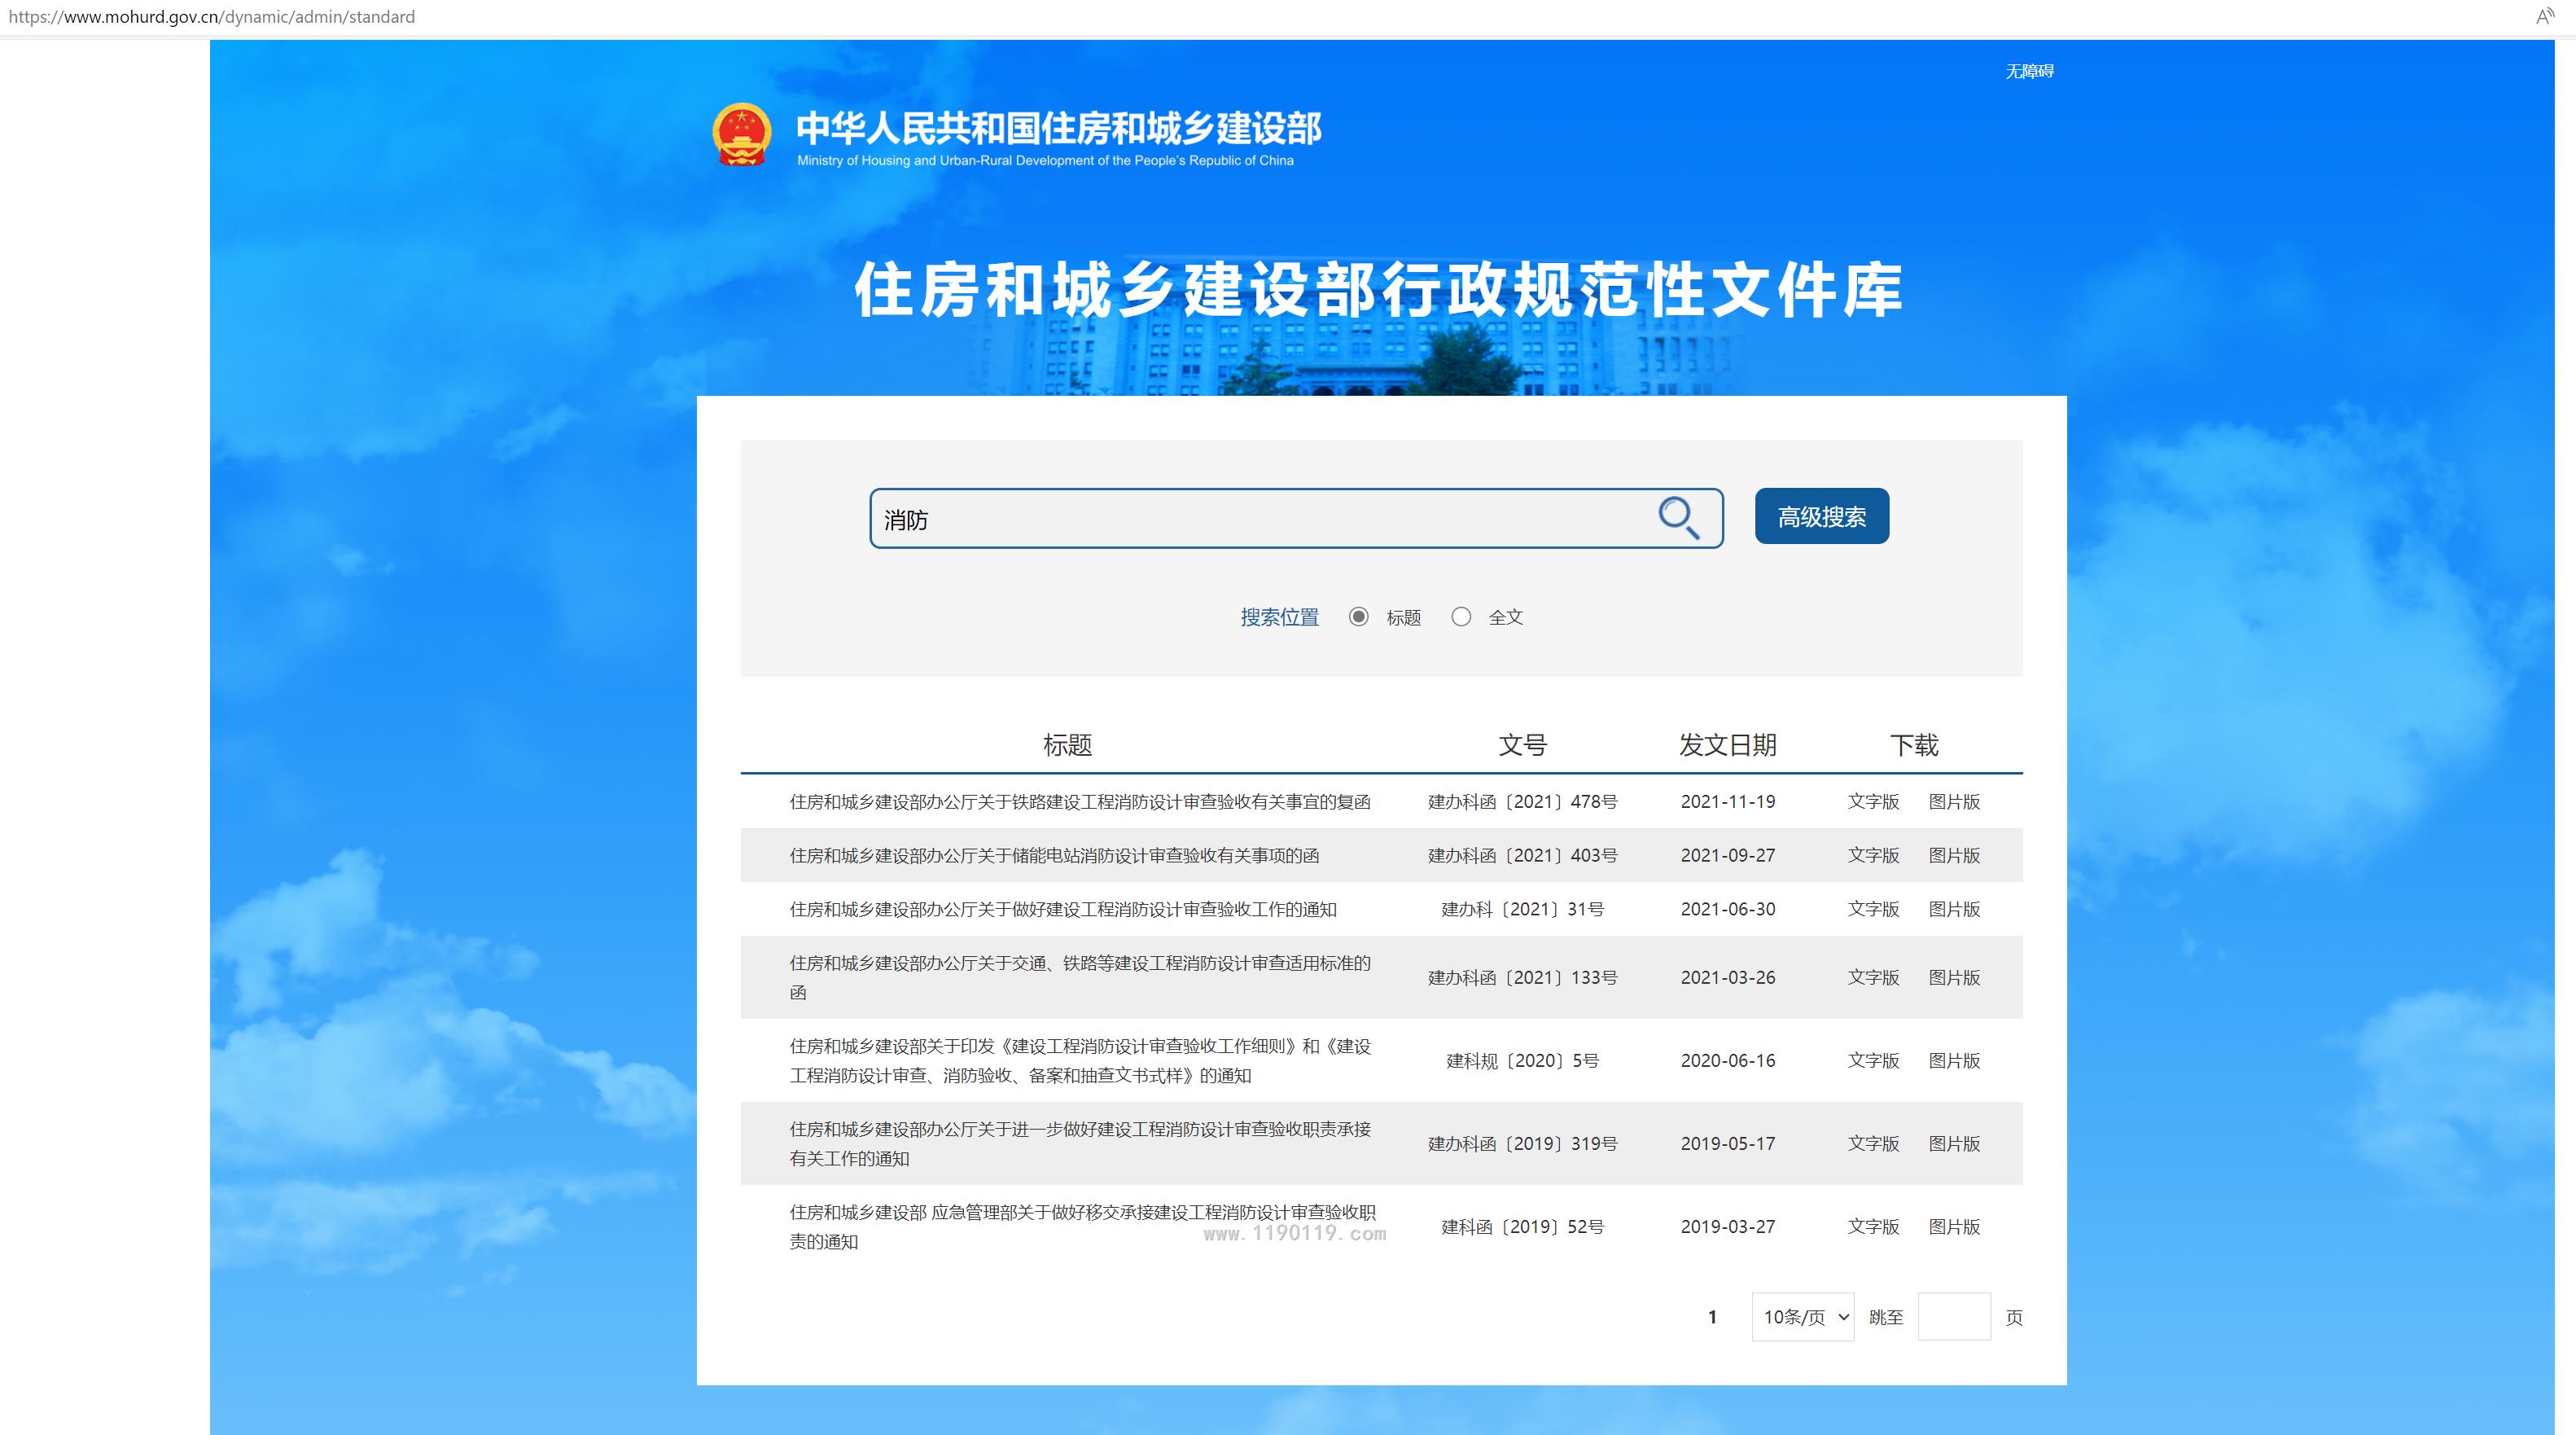Click the date 2021-06-30
2576x1435 pixels.
click(1728, 910)
